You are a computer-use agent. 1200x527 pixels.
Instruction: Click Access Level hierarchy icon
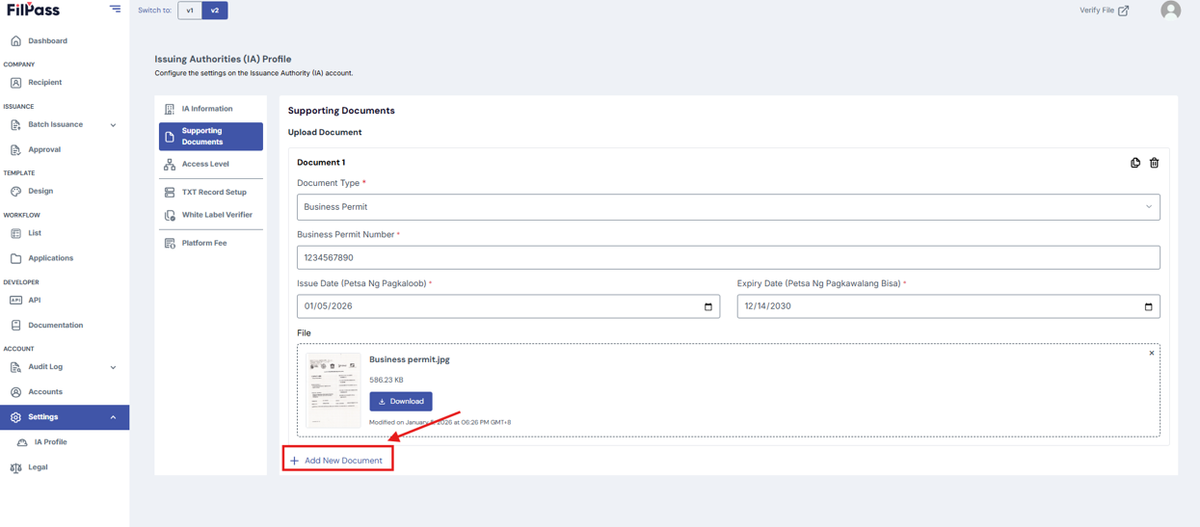pyautogui.click(x=170, y=164)
